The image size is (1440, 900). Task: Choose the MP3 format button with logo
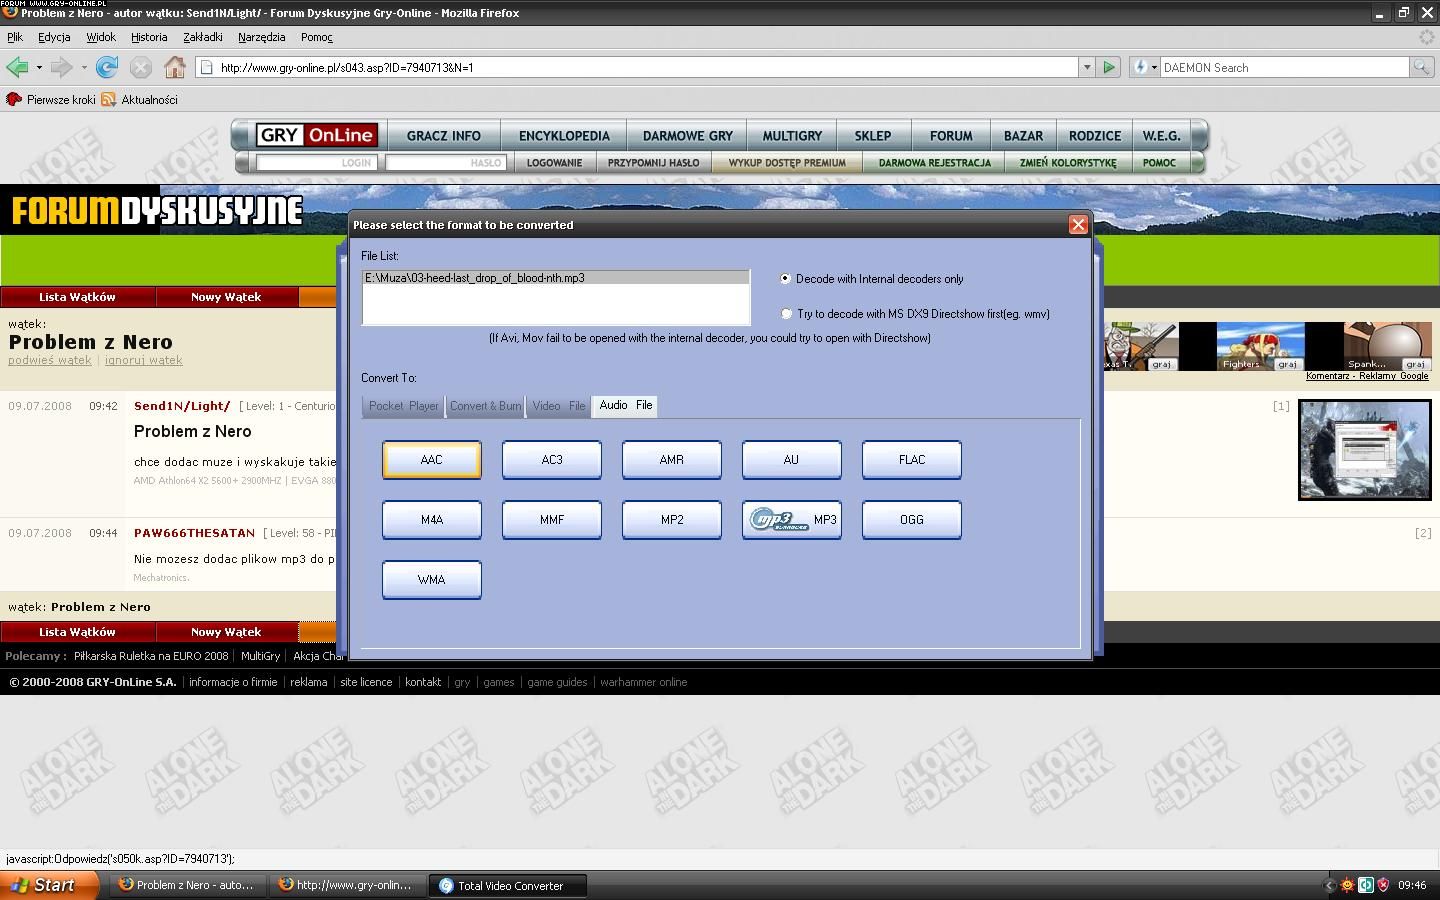[791, 520]
